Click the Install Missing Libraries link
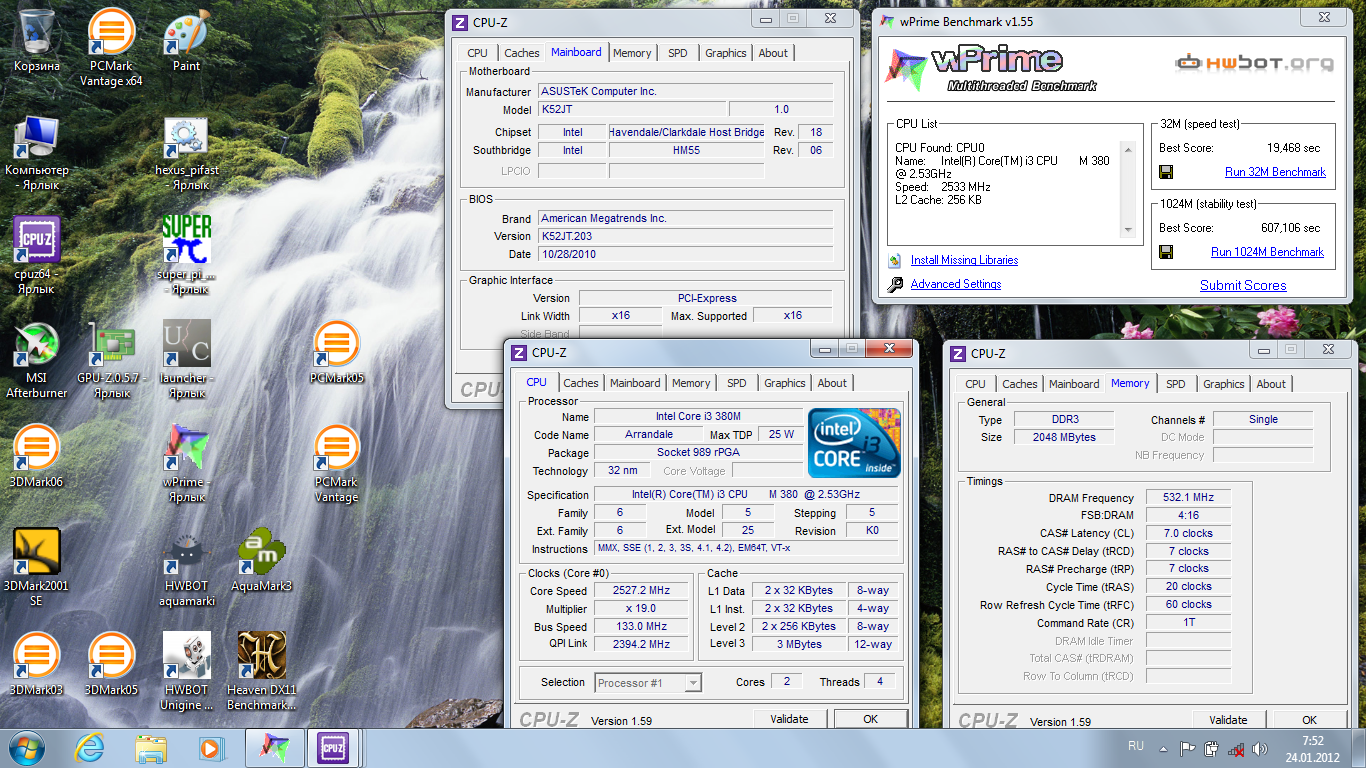 tap(964, 260)
